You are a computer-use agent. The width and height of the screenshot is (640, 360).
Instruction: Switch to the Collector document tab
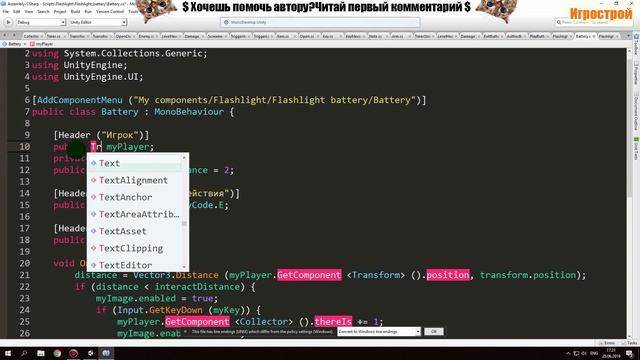pos(33,36)
